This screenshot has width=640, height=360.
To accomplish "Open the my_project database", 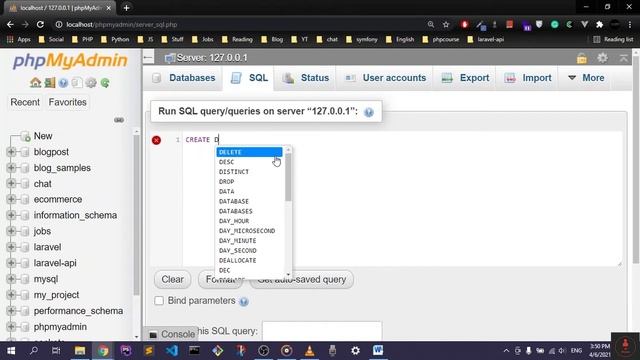I will click(x=56, y=295).
